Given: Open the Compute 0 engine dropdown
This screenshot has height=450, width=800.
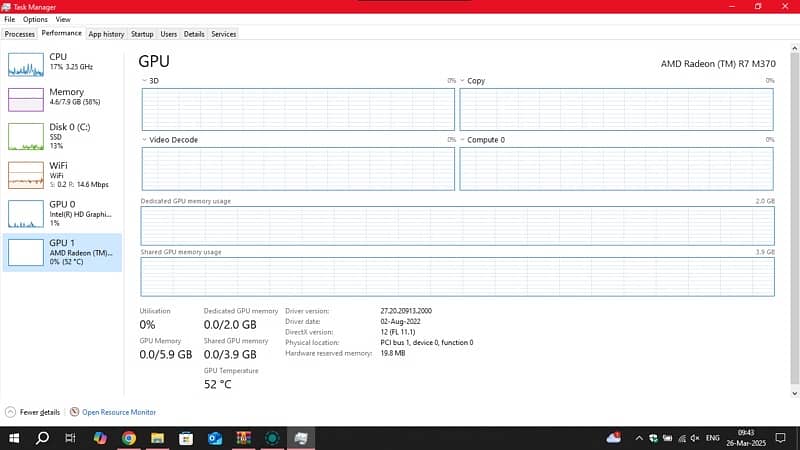Looking at the screenshot, I should click(462, 139).
